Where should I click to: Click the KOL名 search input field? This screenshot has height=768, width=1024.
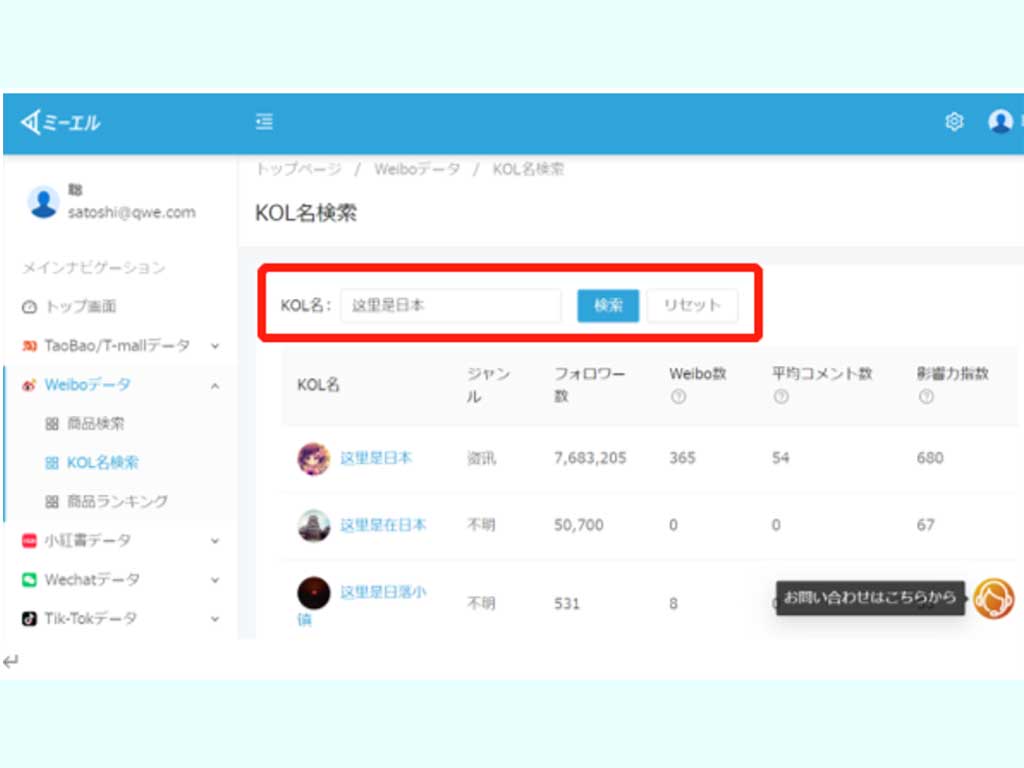pyautogui.click(x=450, y=306)
